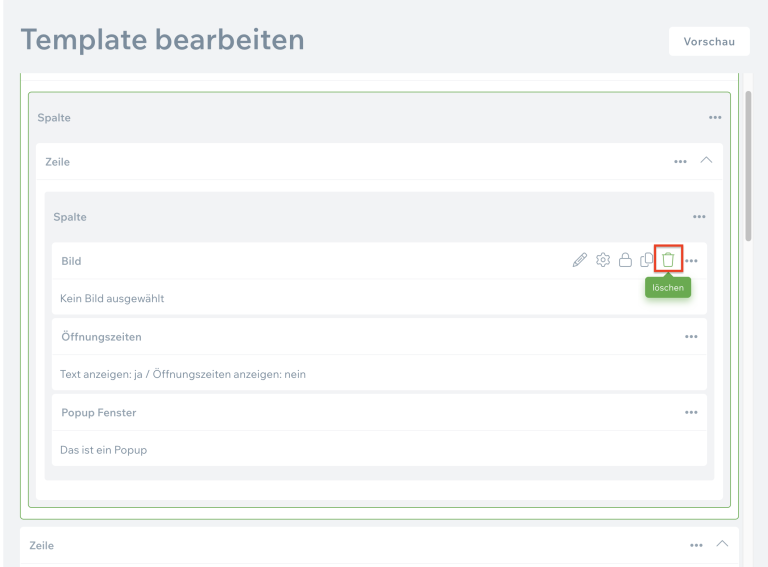
Task: Click 'Kein Bild ausgewählt' image placeholder text
Action: [112, 298]
